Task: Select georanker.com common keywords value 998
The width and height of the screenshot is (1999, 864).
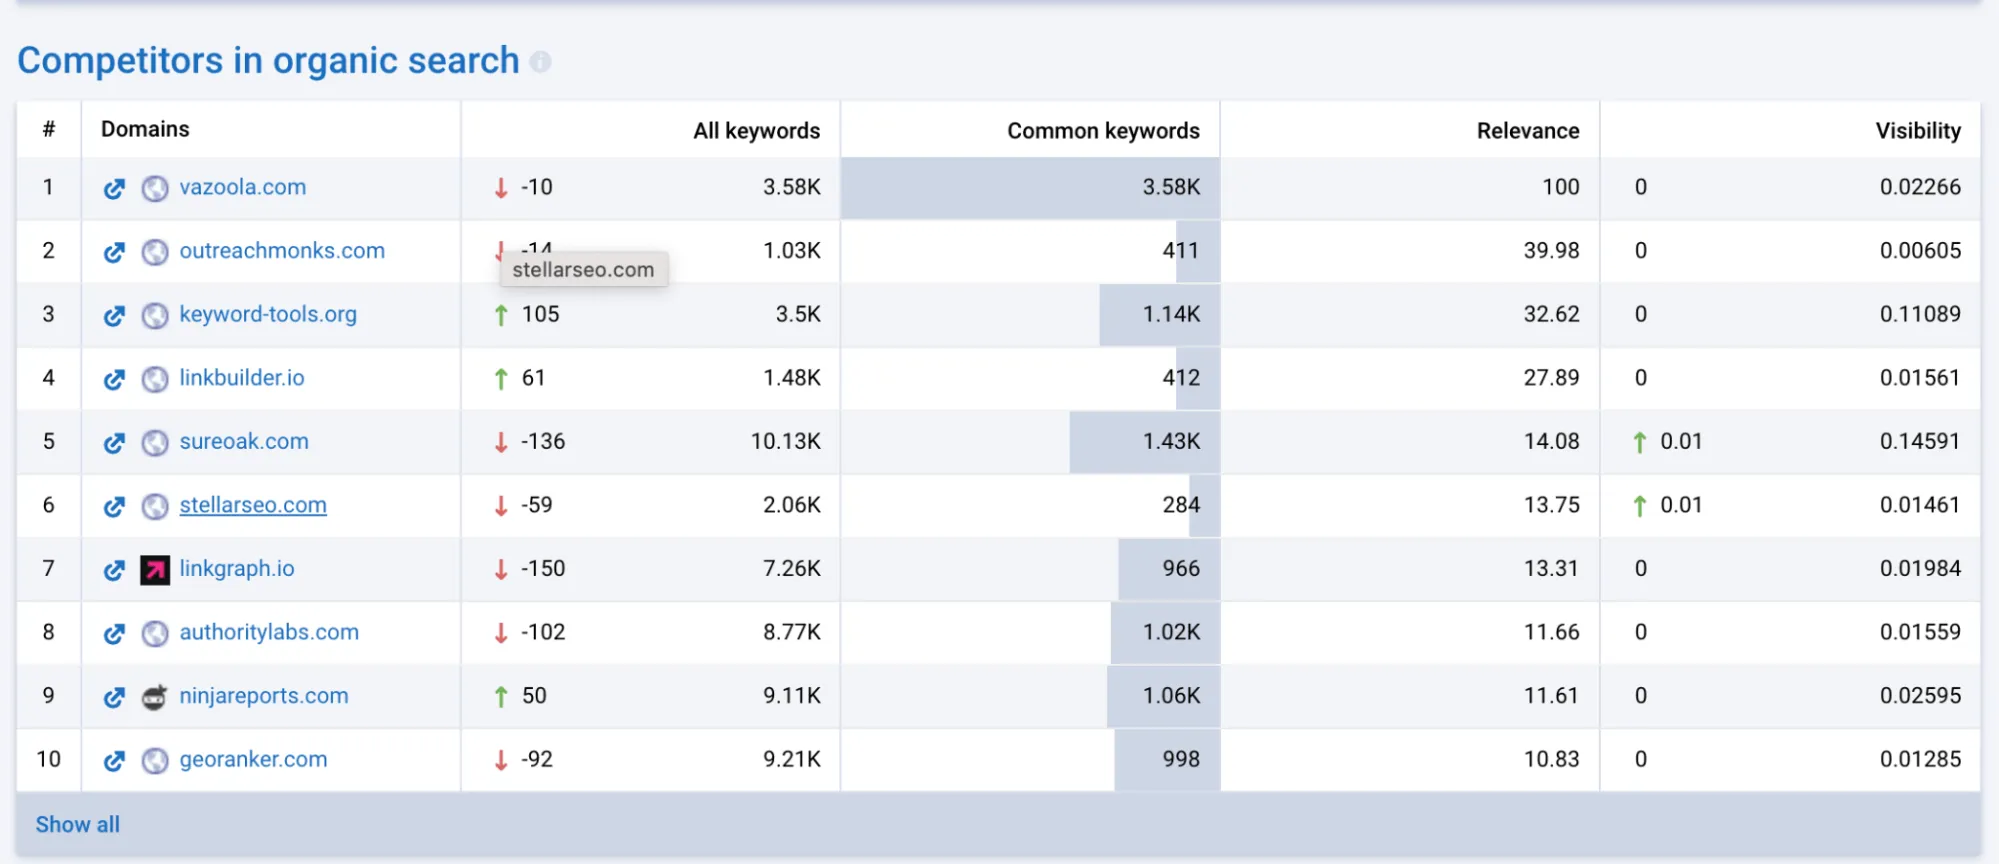Action: (1181, 759)
